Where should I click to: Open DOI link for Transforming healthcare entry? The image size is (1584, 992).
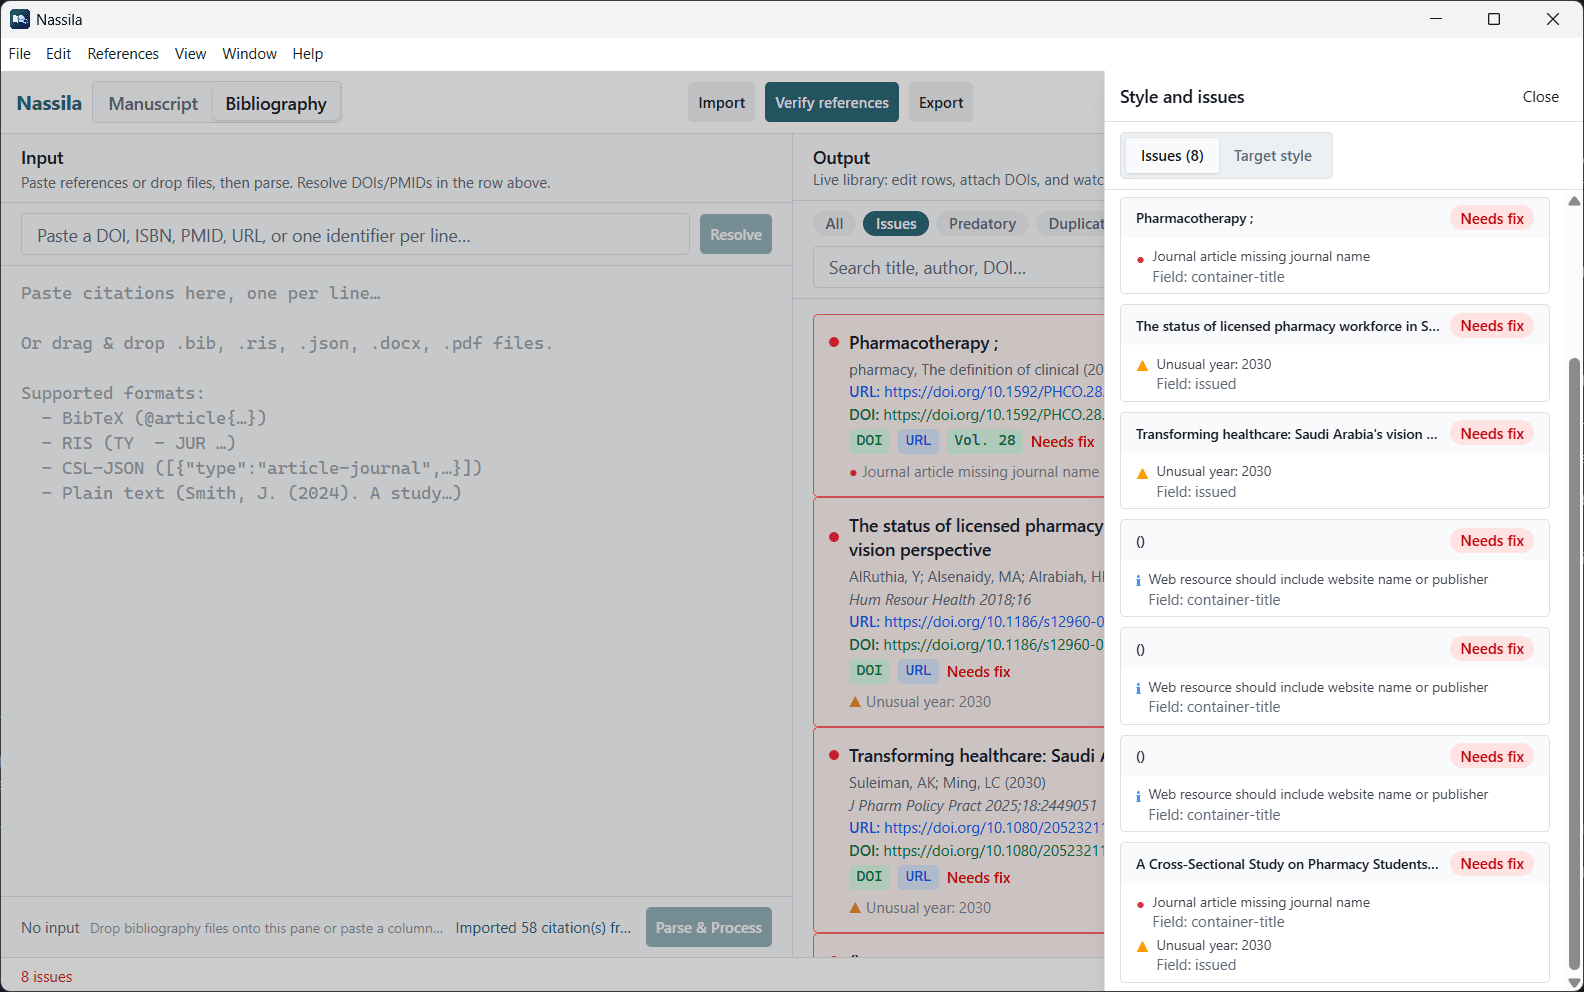pyautogui.click(x=994, y=851)
